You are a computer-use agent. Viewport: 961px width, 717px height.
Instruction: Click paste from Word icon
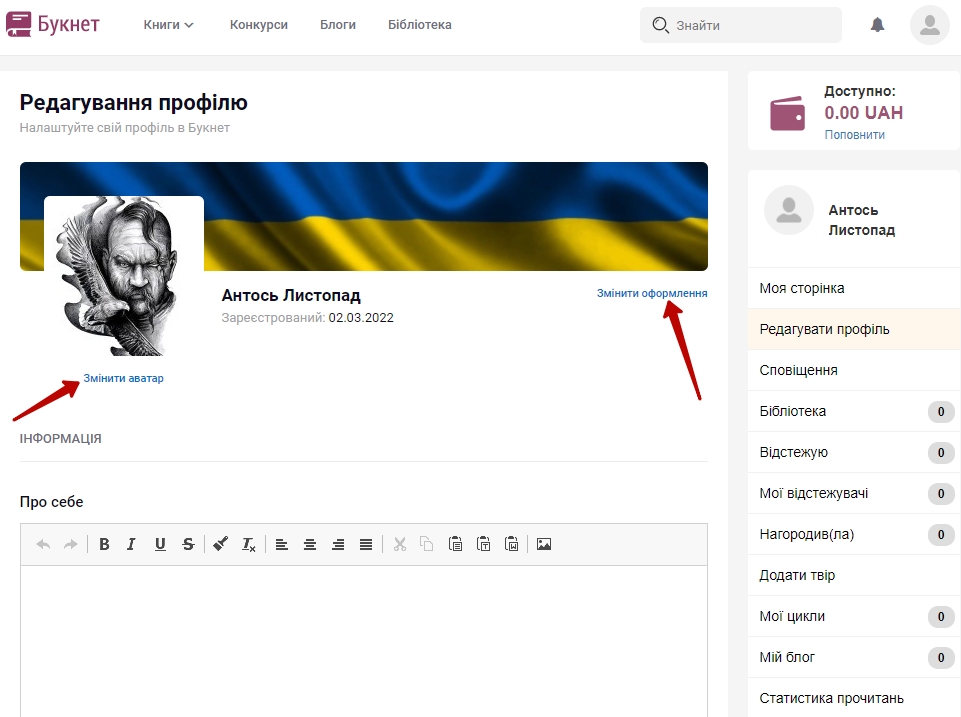click(511, 544)
